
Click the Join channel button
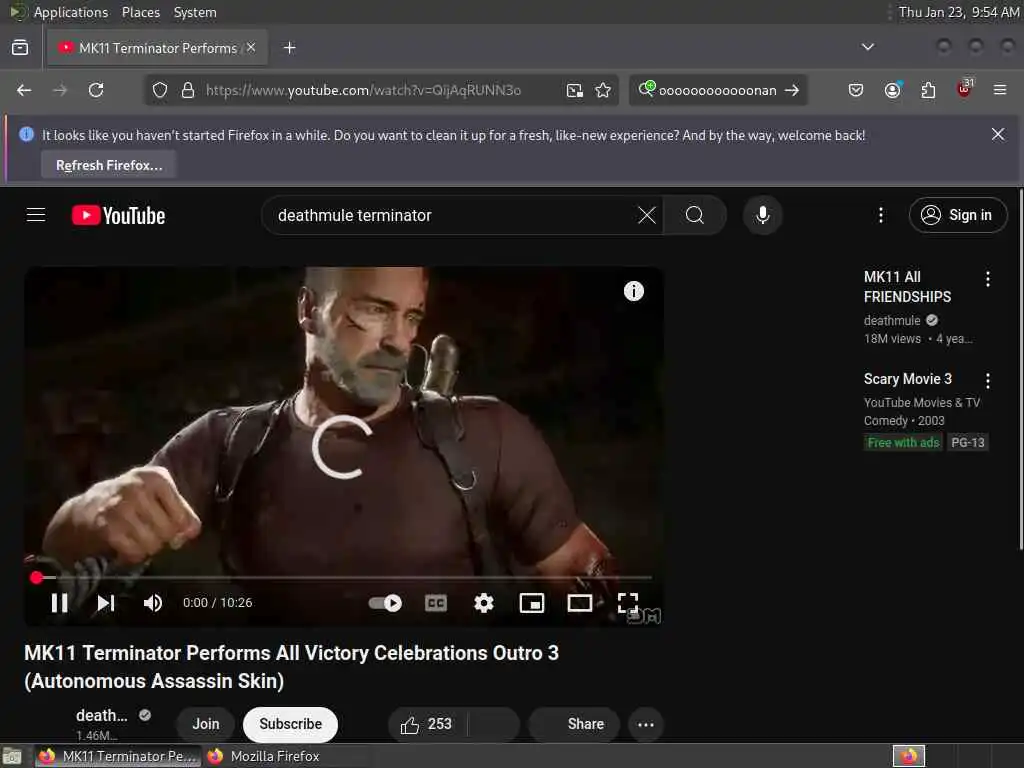(x=206, y=724)
